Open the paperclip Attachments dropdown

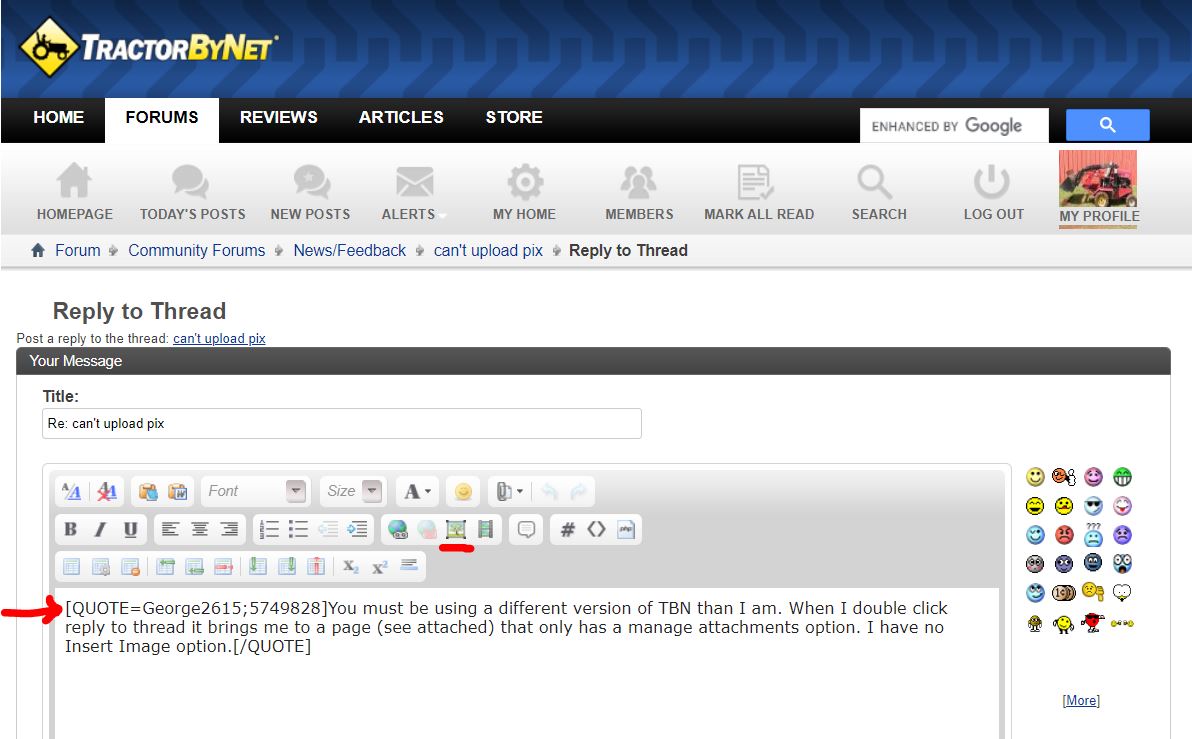pos(509,491)
